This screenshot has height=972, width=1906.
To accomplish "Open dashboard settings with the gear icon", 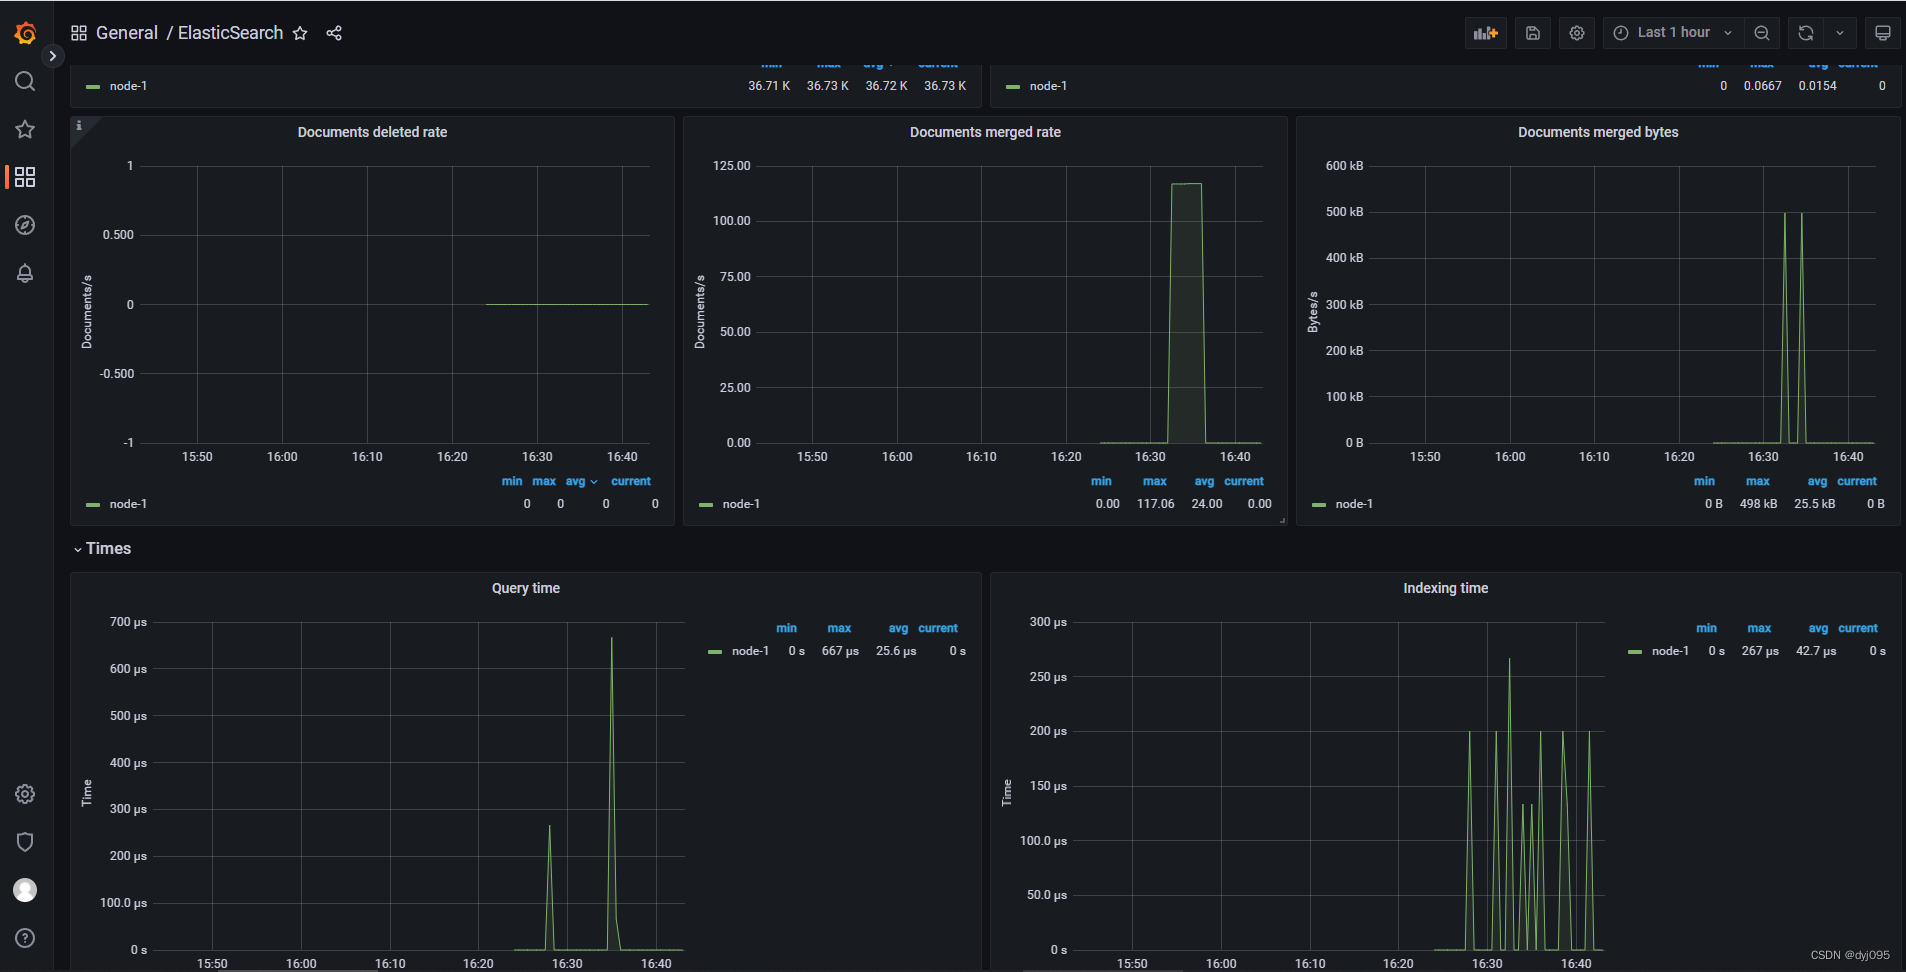I will point(1577,33).
